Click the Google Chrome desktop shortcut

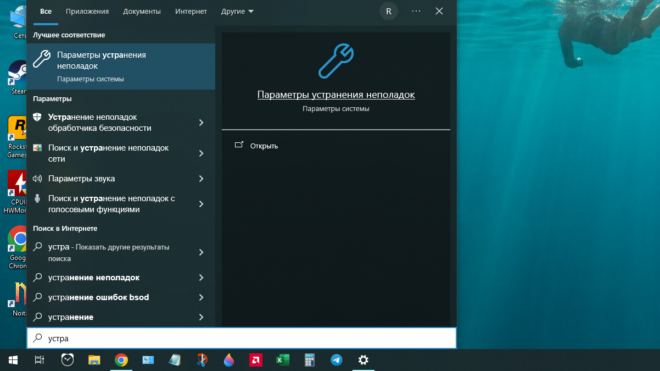(18, 248)
